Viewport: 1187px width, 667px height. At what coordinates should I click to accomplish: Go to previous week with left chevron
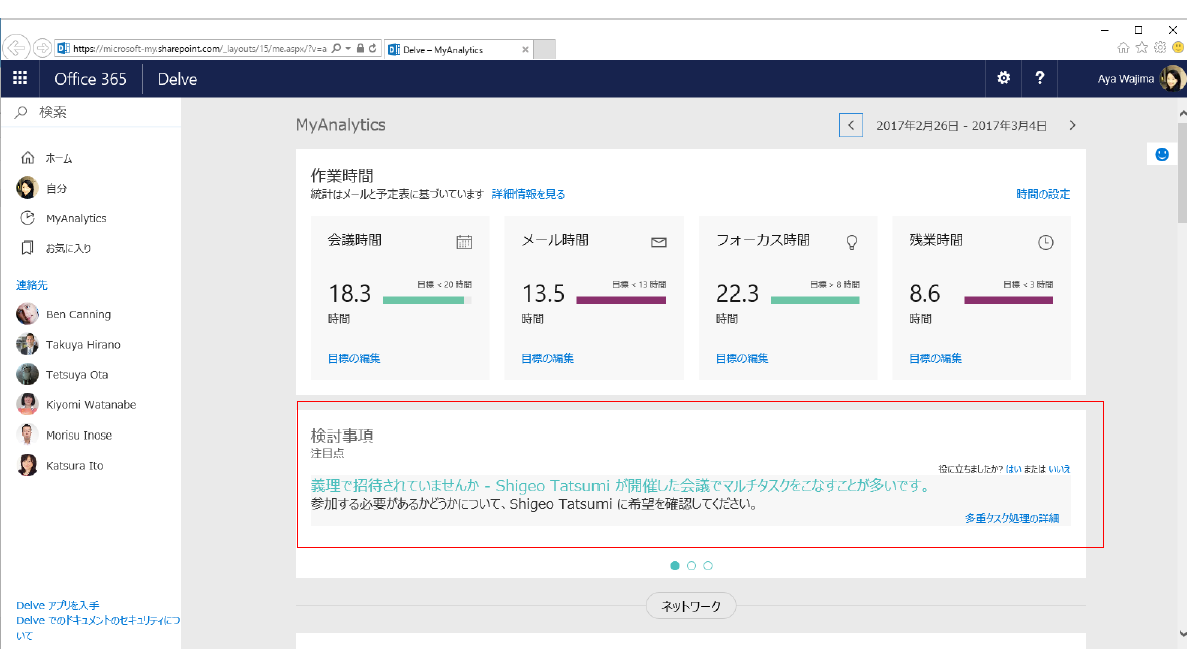(851, 125)
